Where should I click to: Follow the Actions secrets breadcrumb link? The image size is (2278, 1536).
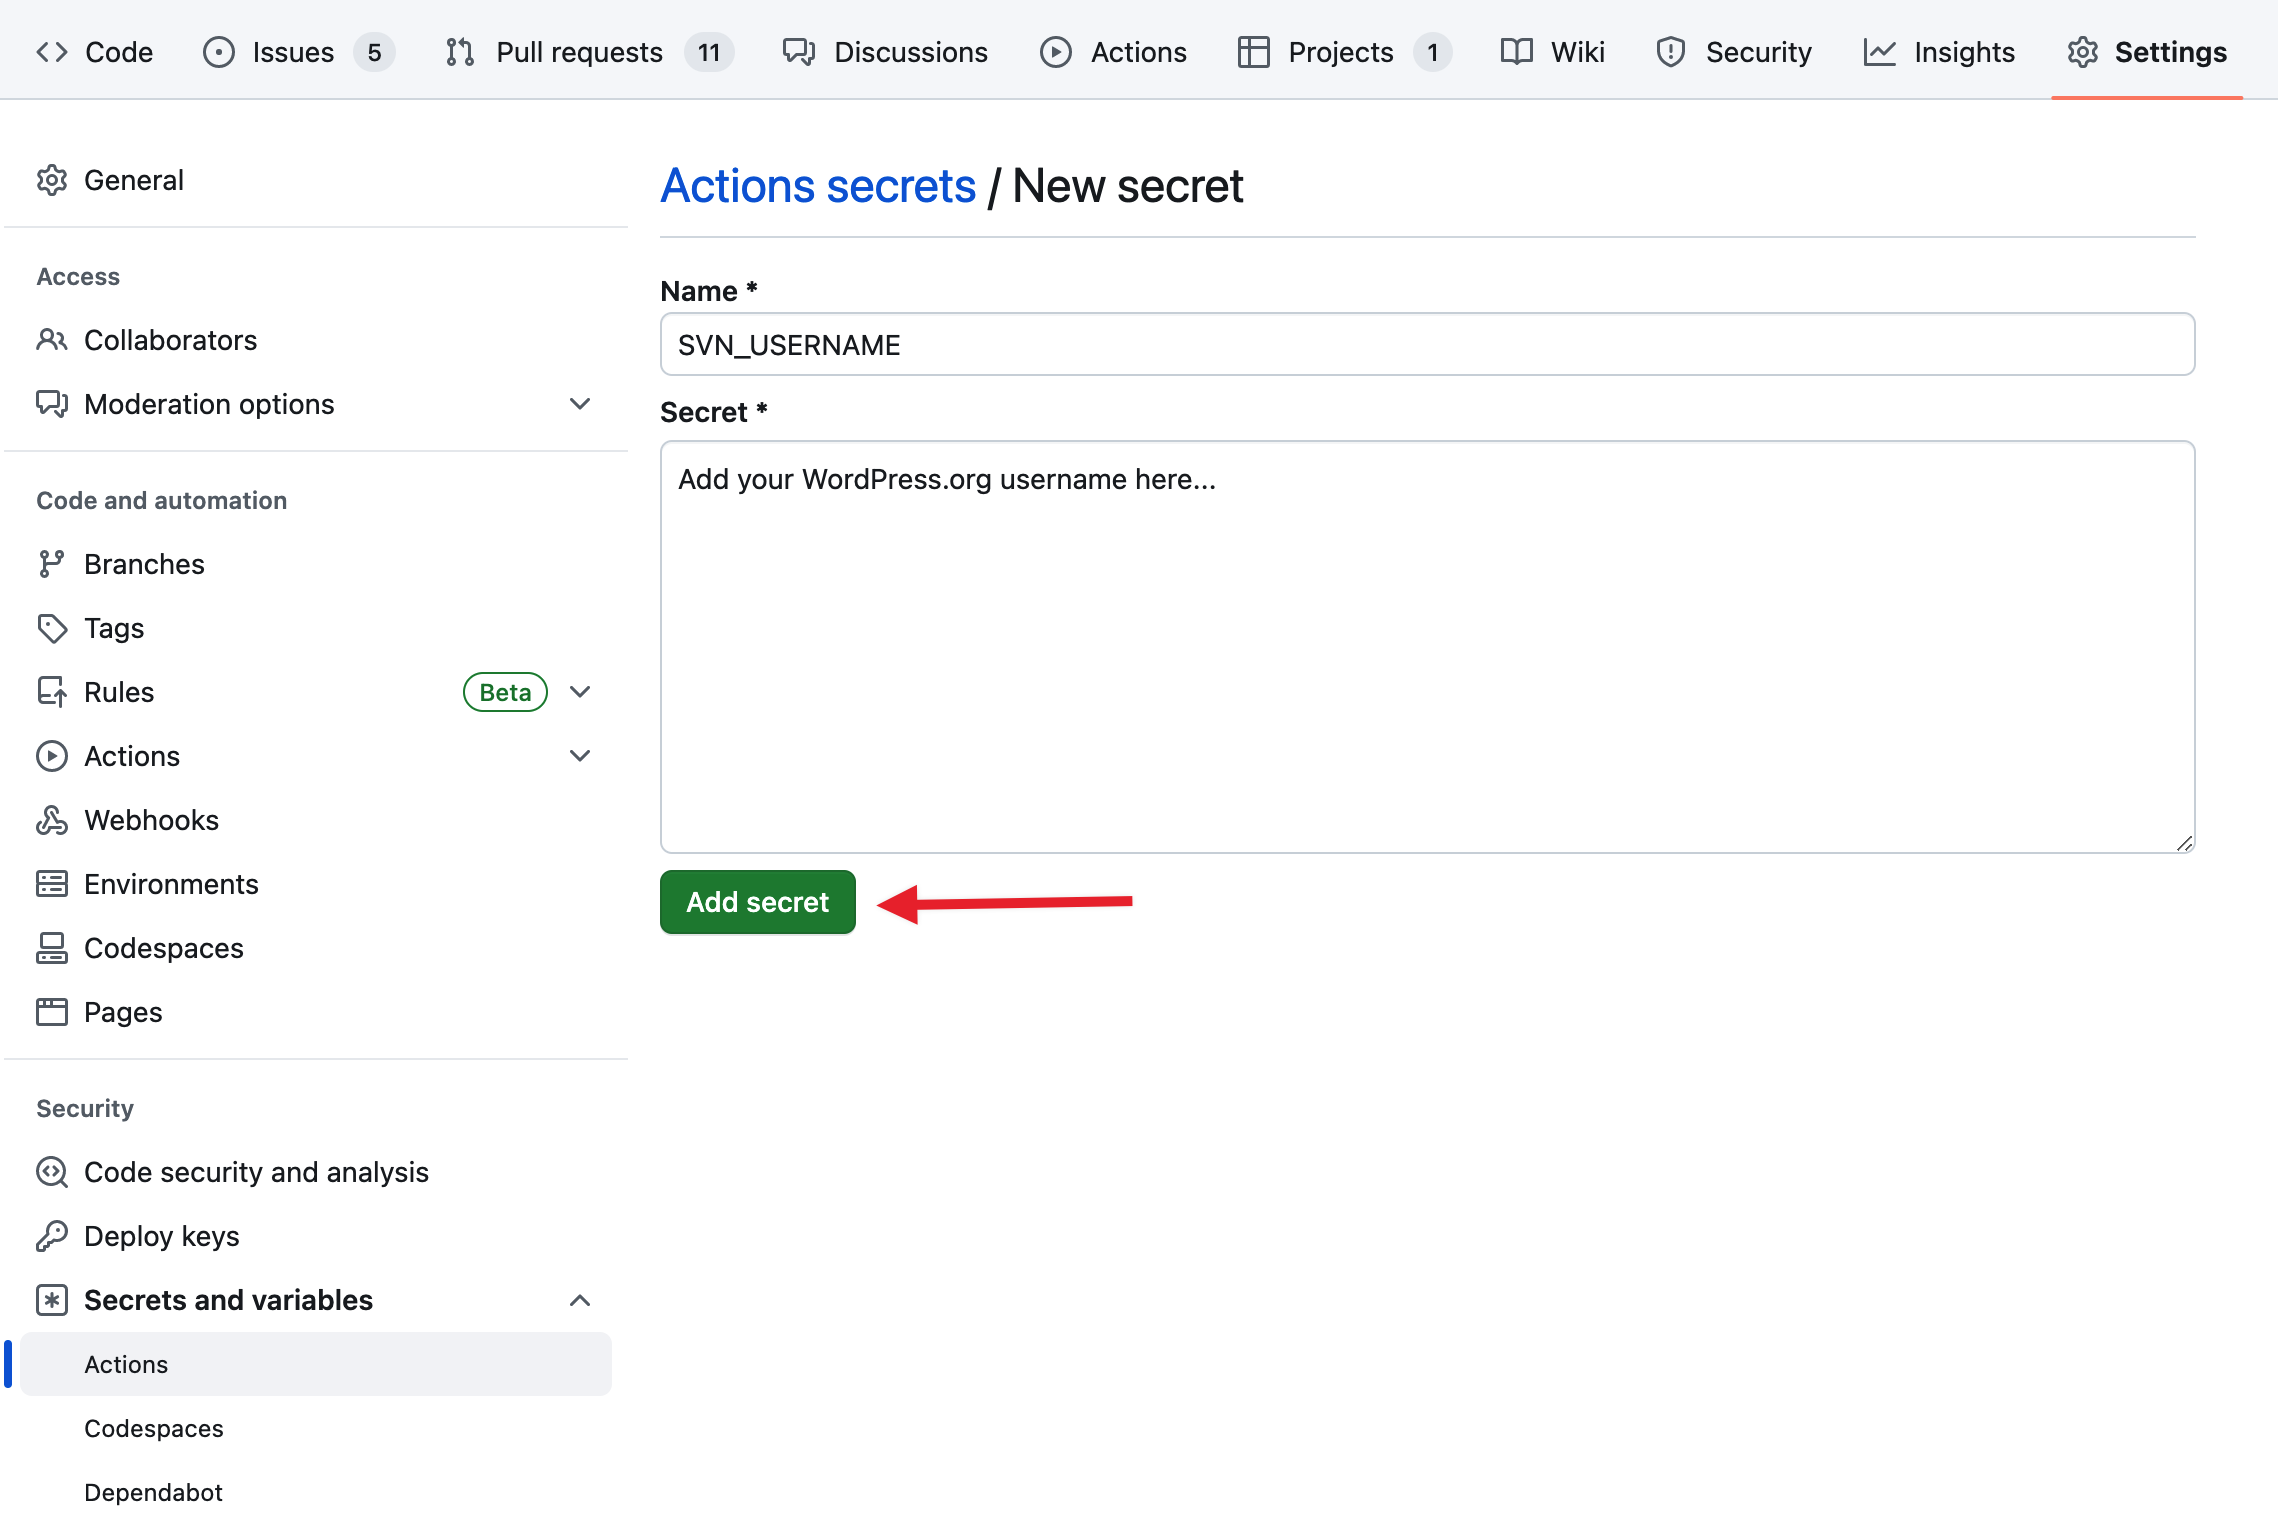(x=818, y=186)
